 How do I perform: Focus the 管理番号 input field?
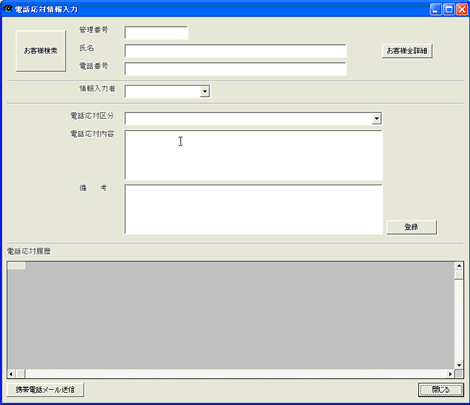(156, 33)
